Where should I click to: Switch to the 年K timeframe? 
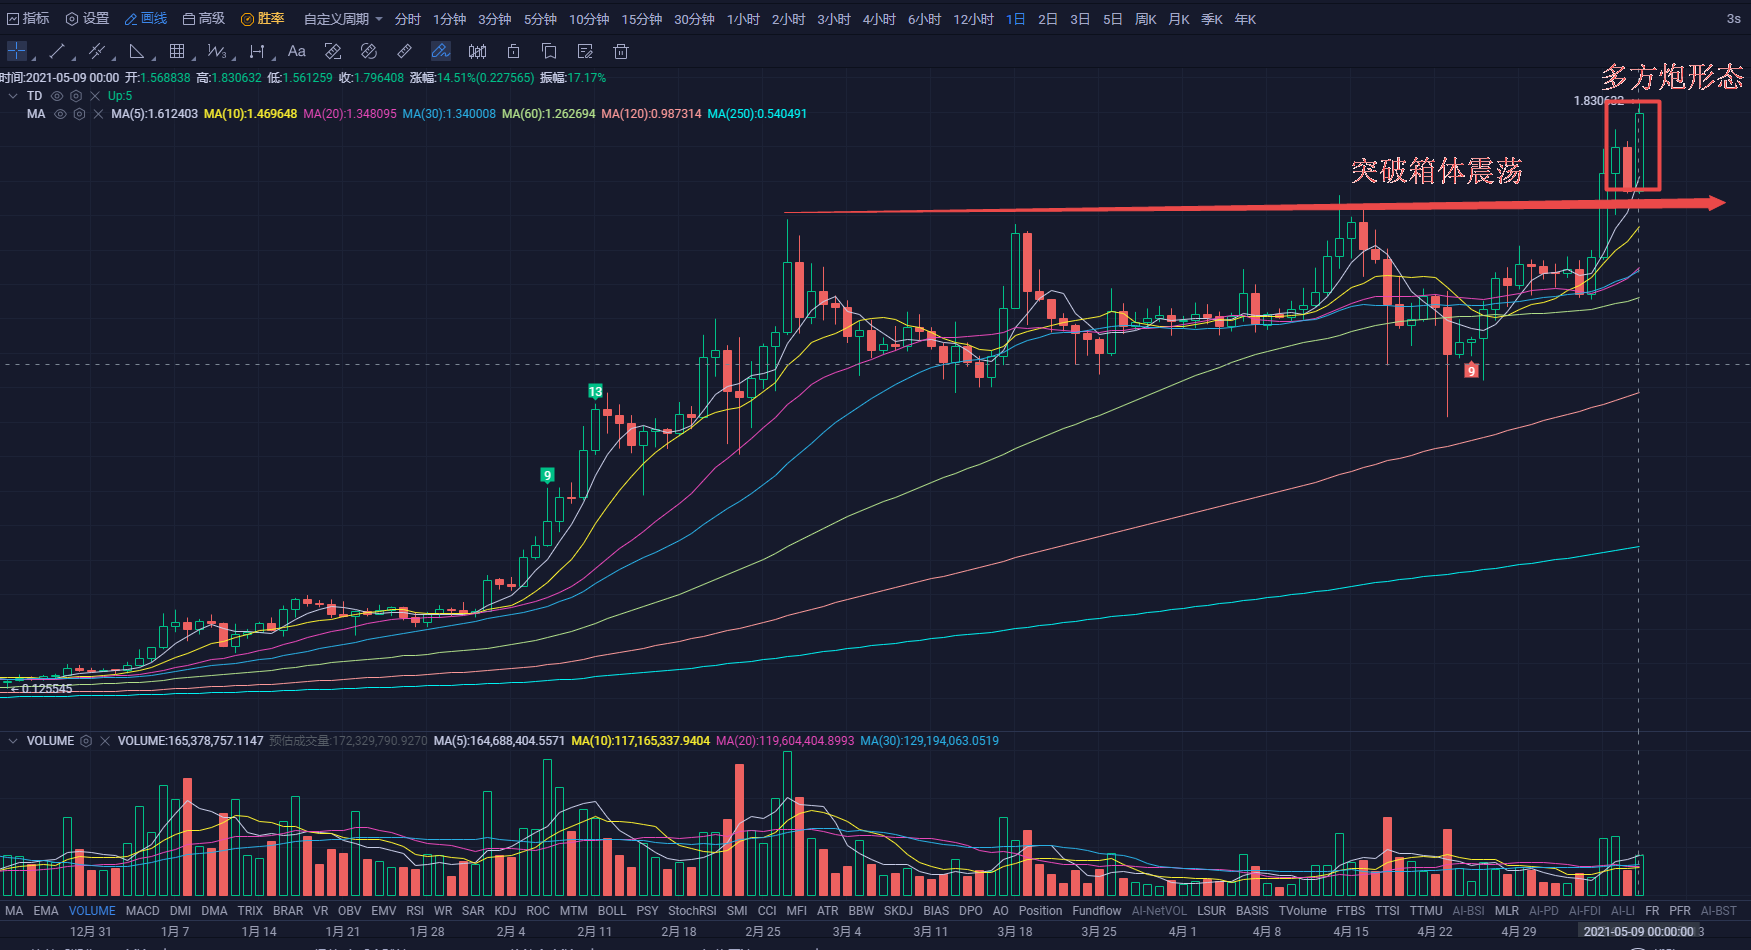pos(1245,19)
